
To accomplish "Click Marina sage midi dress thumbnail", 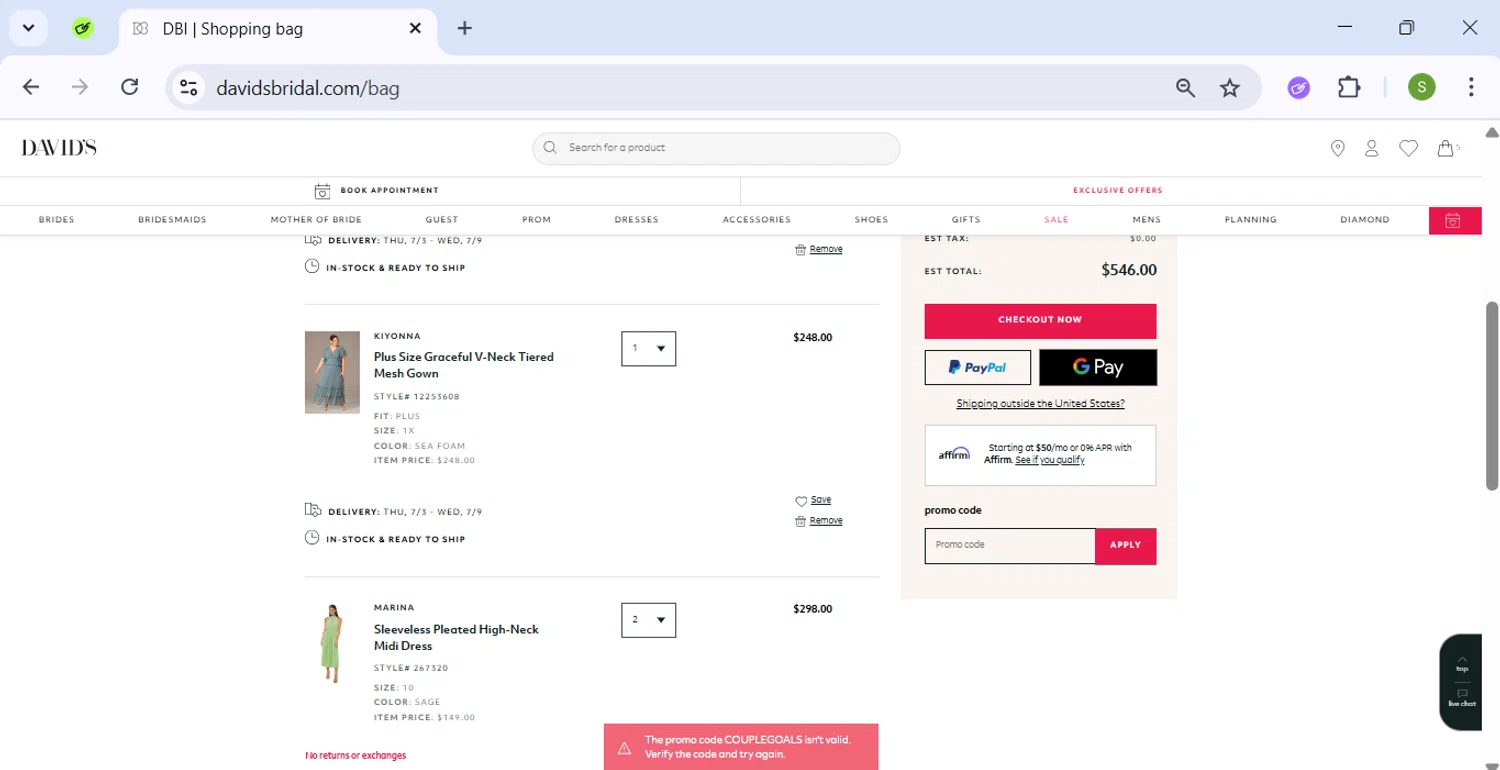I will (332, 643).
